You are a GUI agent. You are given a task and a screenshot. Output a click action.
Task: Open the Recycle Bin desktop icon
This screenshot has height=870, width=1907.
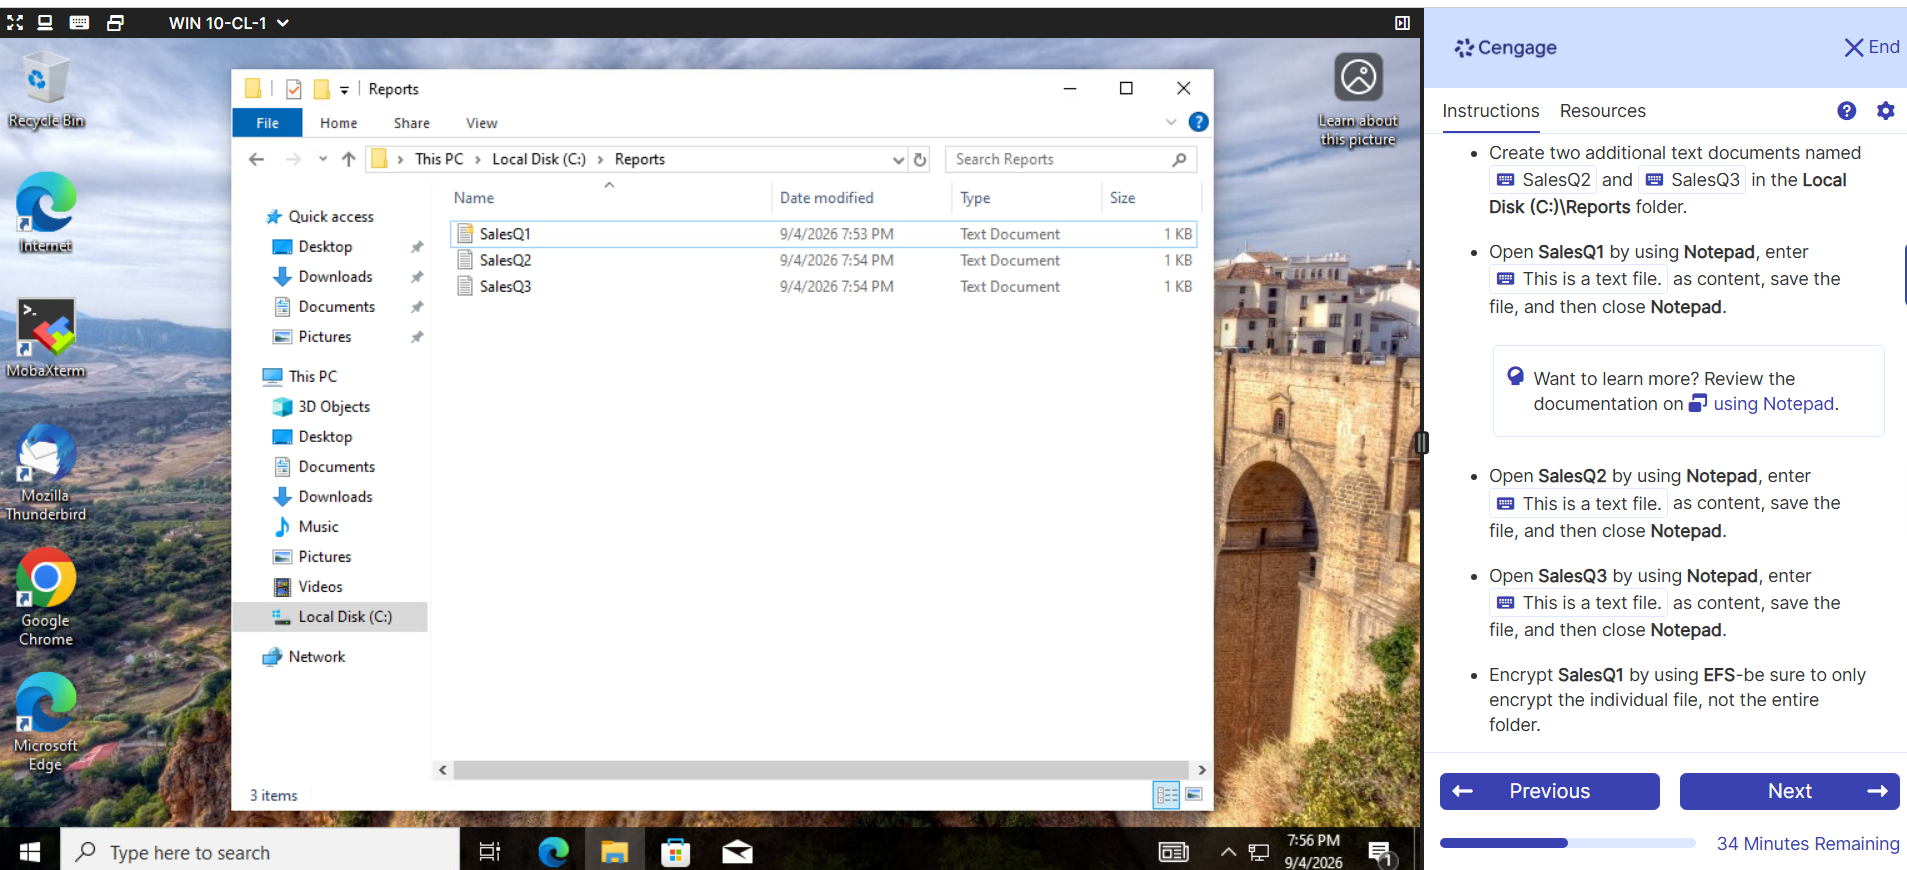tap(45, 91)
